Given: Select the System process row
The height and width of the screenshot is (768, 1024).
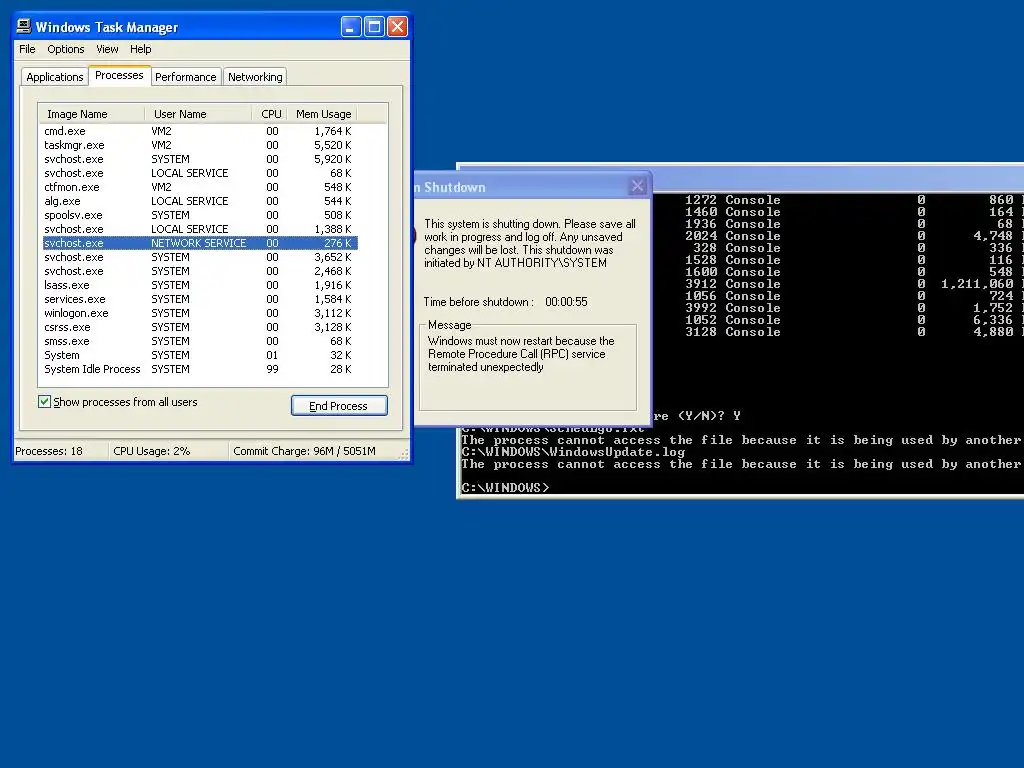Looking at the screenshot, I should (x=199, y=355).
